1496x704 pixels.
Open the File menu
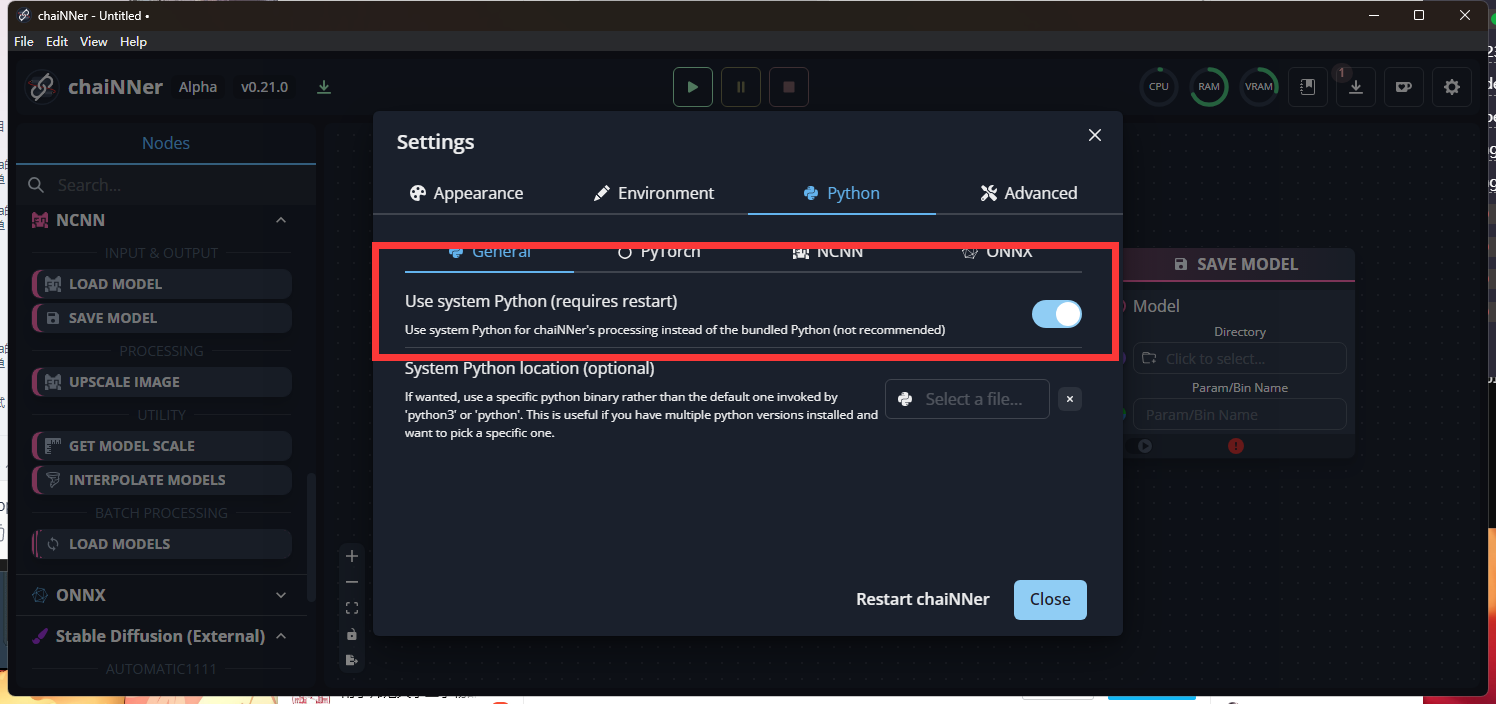coord(24,41)
